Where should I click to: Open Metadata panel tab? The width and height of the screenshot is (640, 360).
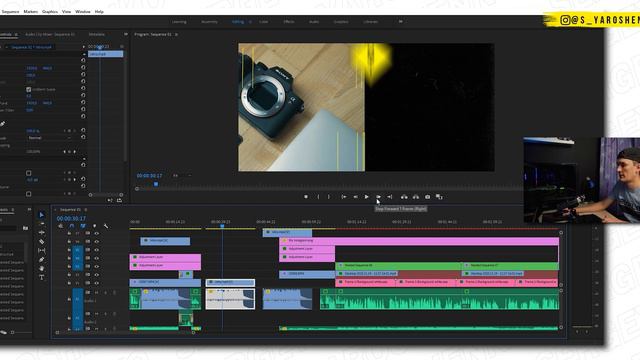coord(97,34)
